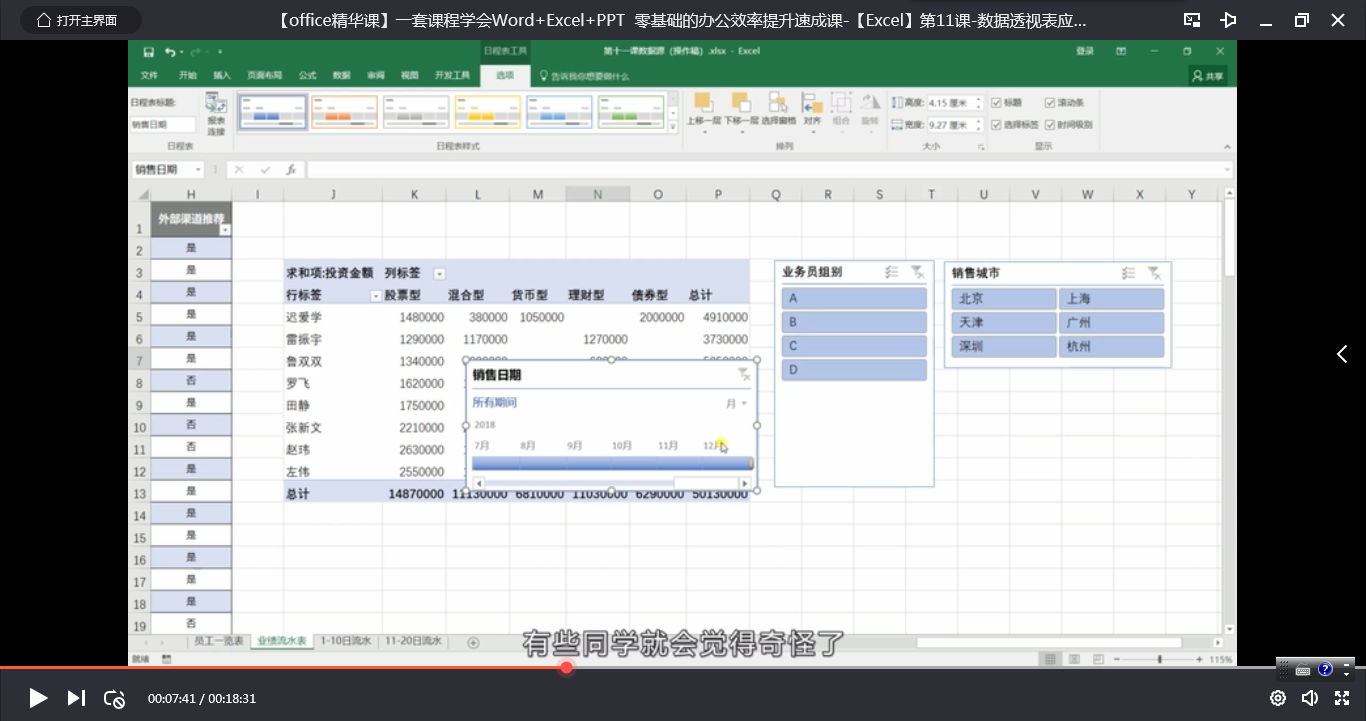
Task: Choose the blue timeline style thumbnail
Action: (273, 112)
